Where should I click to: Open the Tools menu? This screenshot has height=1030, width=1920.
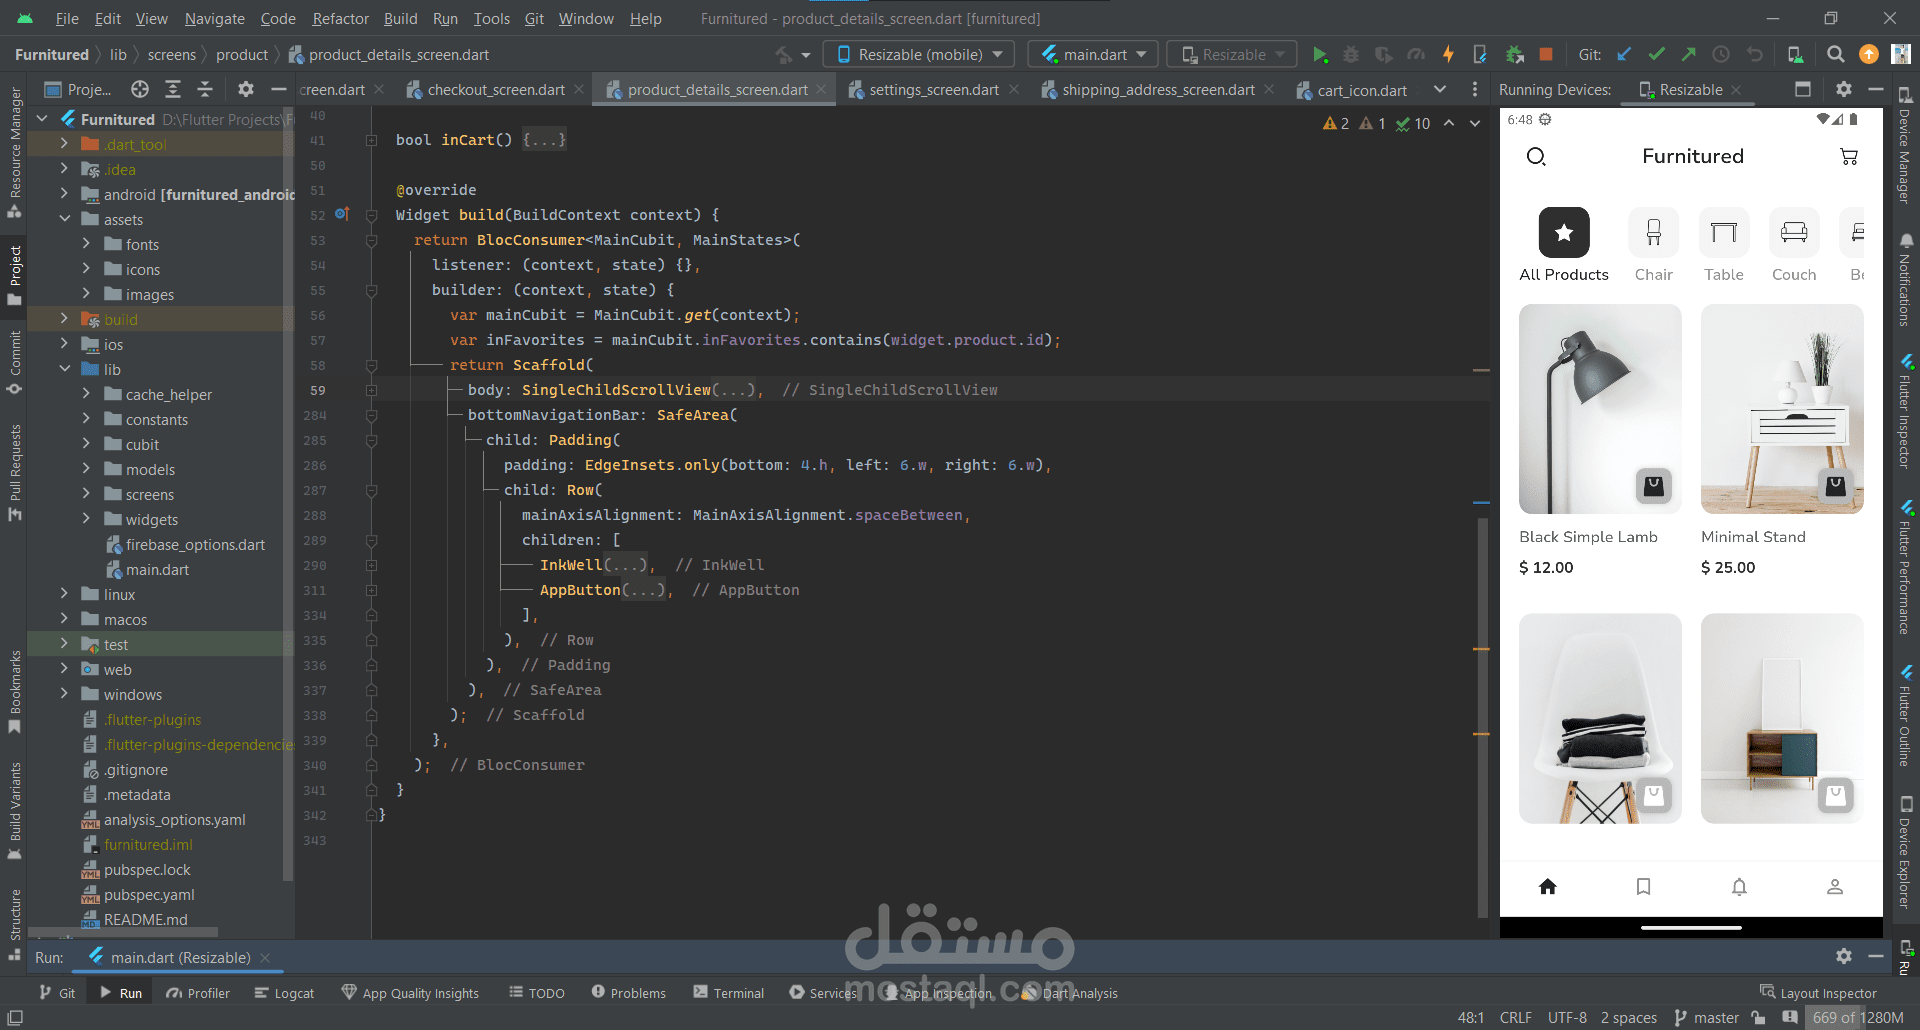point(491,19)
